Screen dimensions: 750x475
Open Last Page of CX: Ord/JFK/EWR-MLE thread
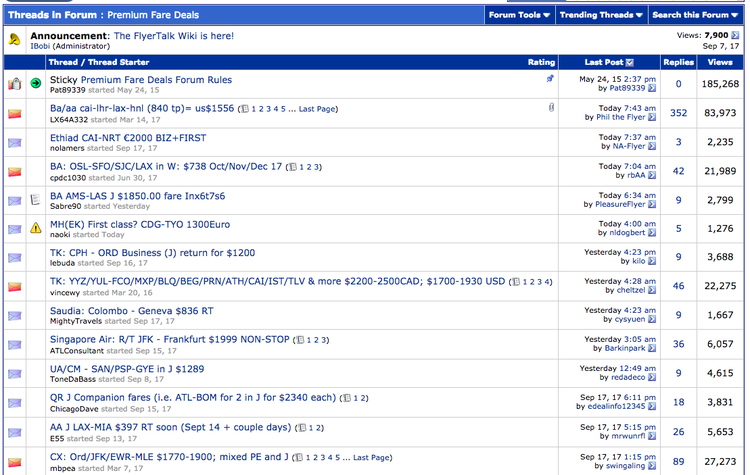[371, 457]
